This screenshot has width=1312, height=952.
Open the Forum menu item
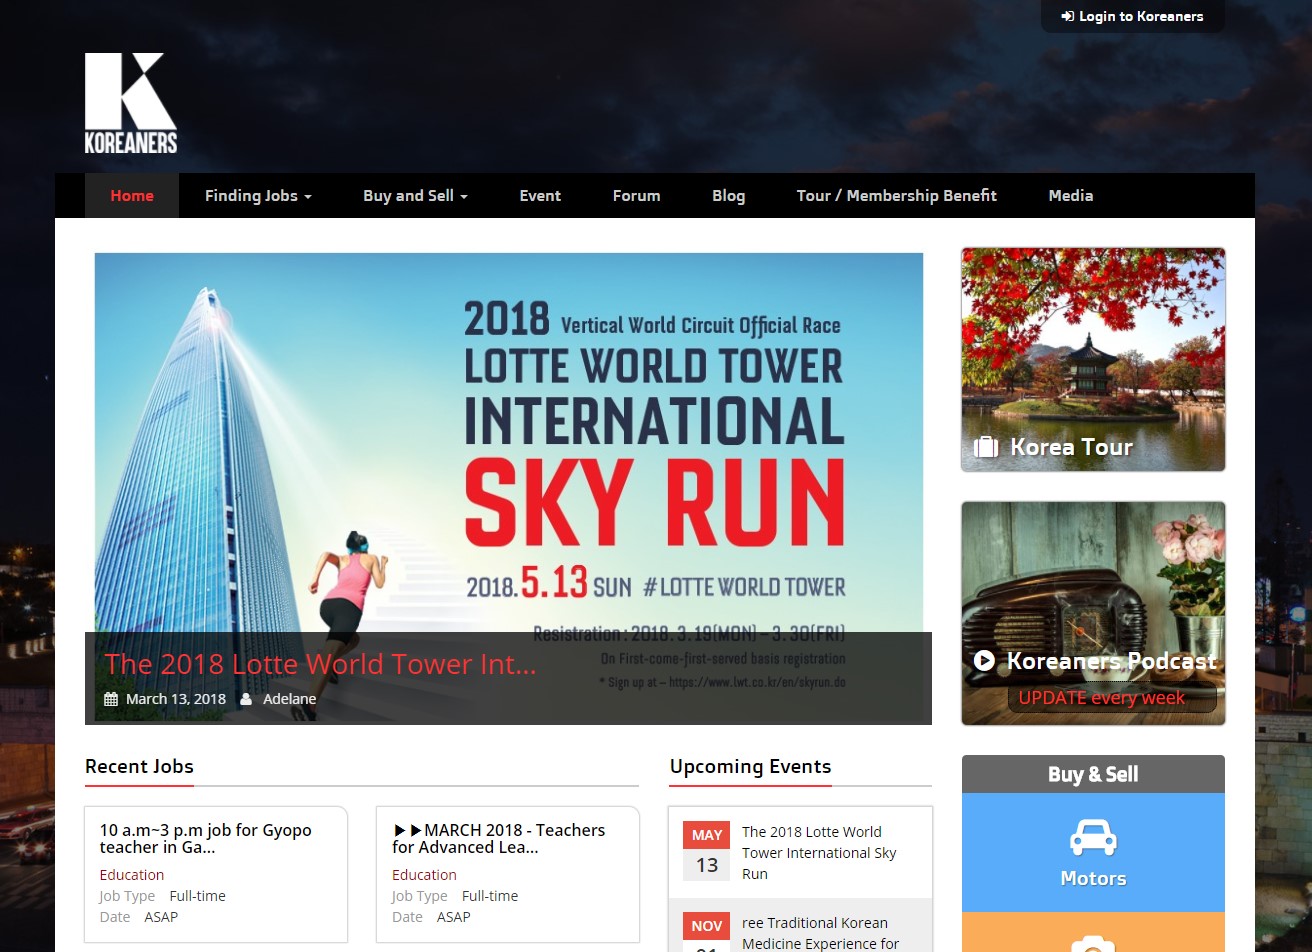(x=637, y=196)
